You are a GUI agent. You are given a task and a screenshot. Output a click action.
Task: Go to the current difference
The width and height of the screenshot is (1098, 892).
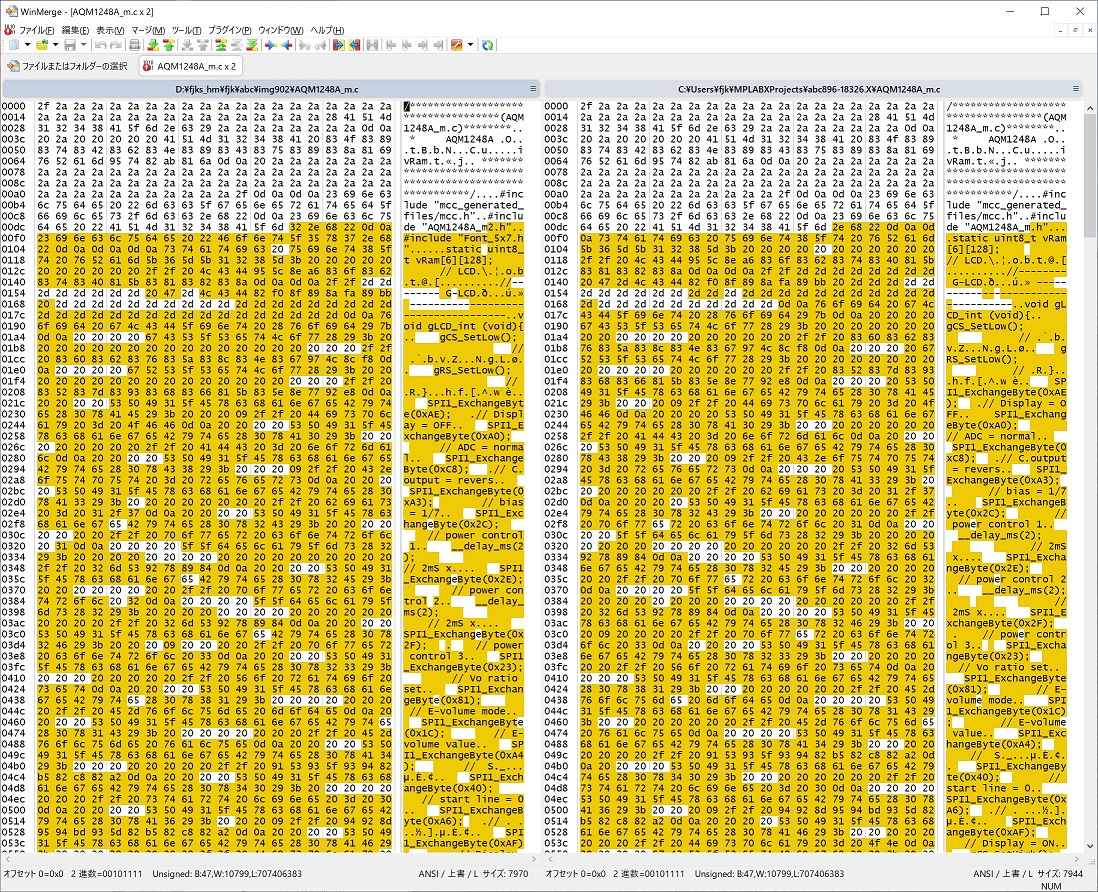[236, 45]
